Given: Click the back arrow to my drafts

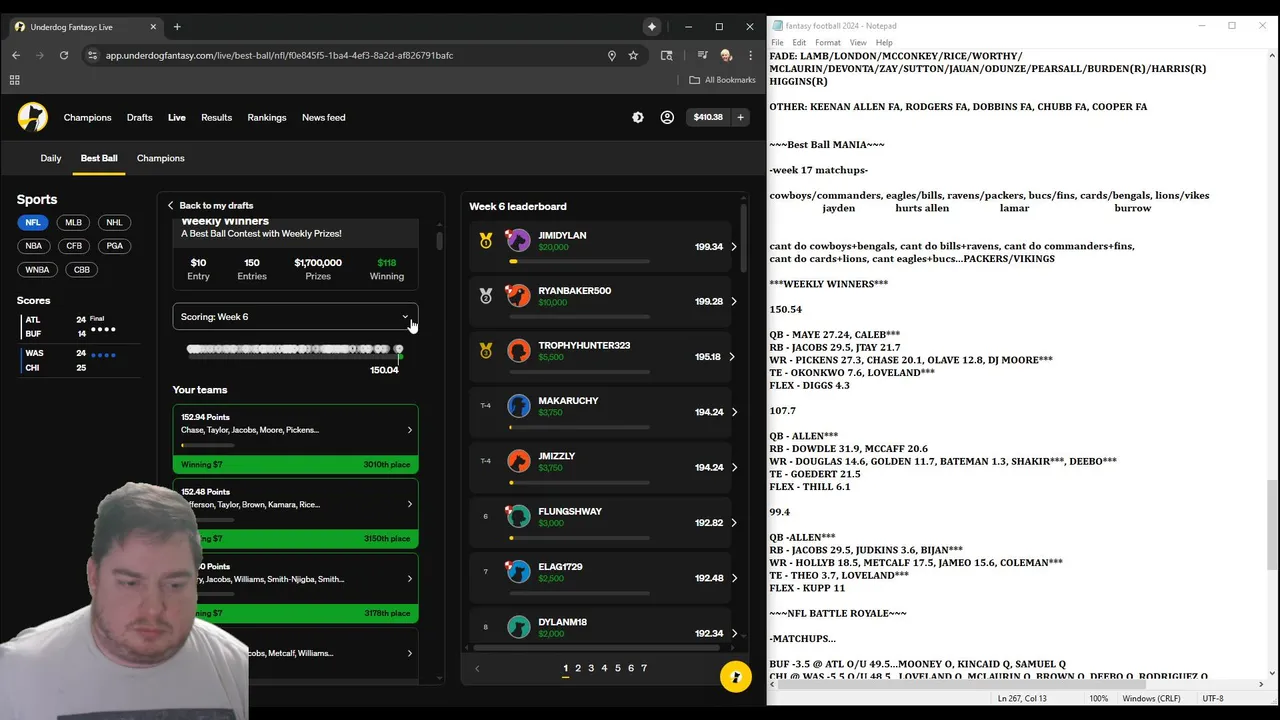Looking at the screenshot, I should point(170,205).
